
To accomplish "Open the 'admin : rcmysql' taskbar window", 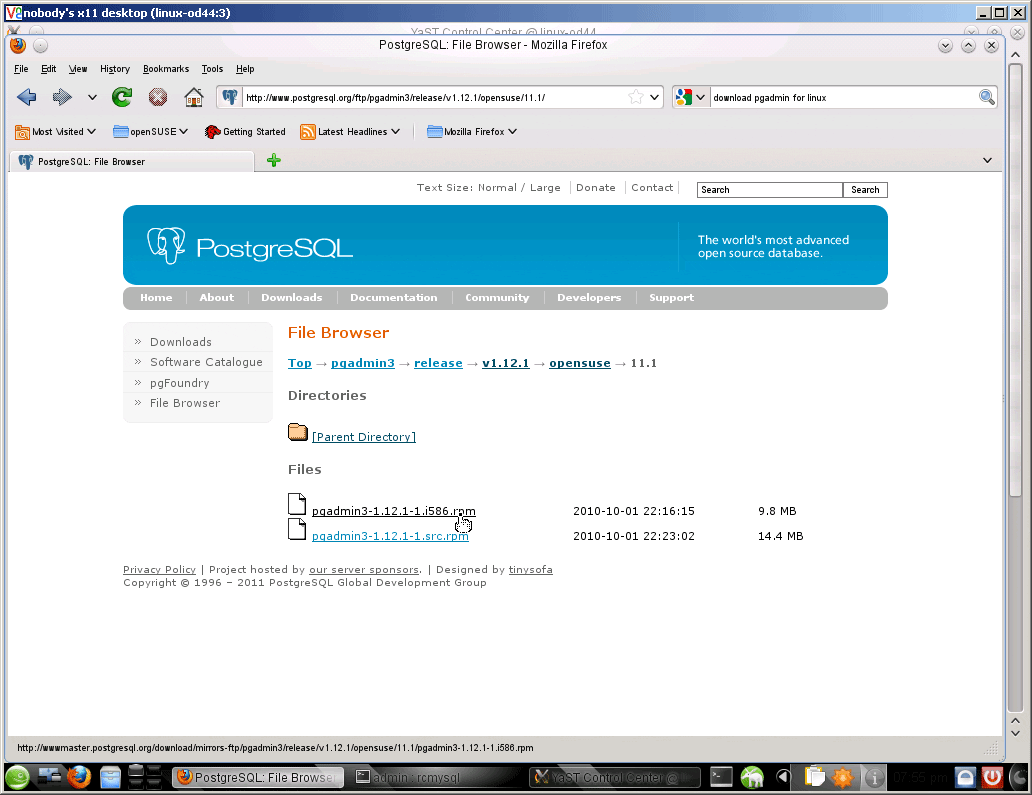I will pos(437,777).
